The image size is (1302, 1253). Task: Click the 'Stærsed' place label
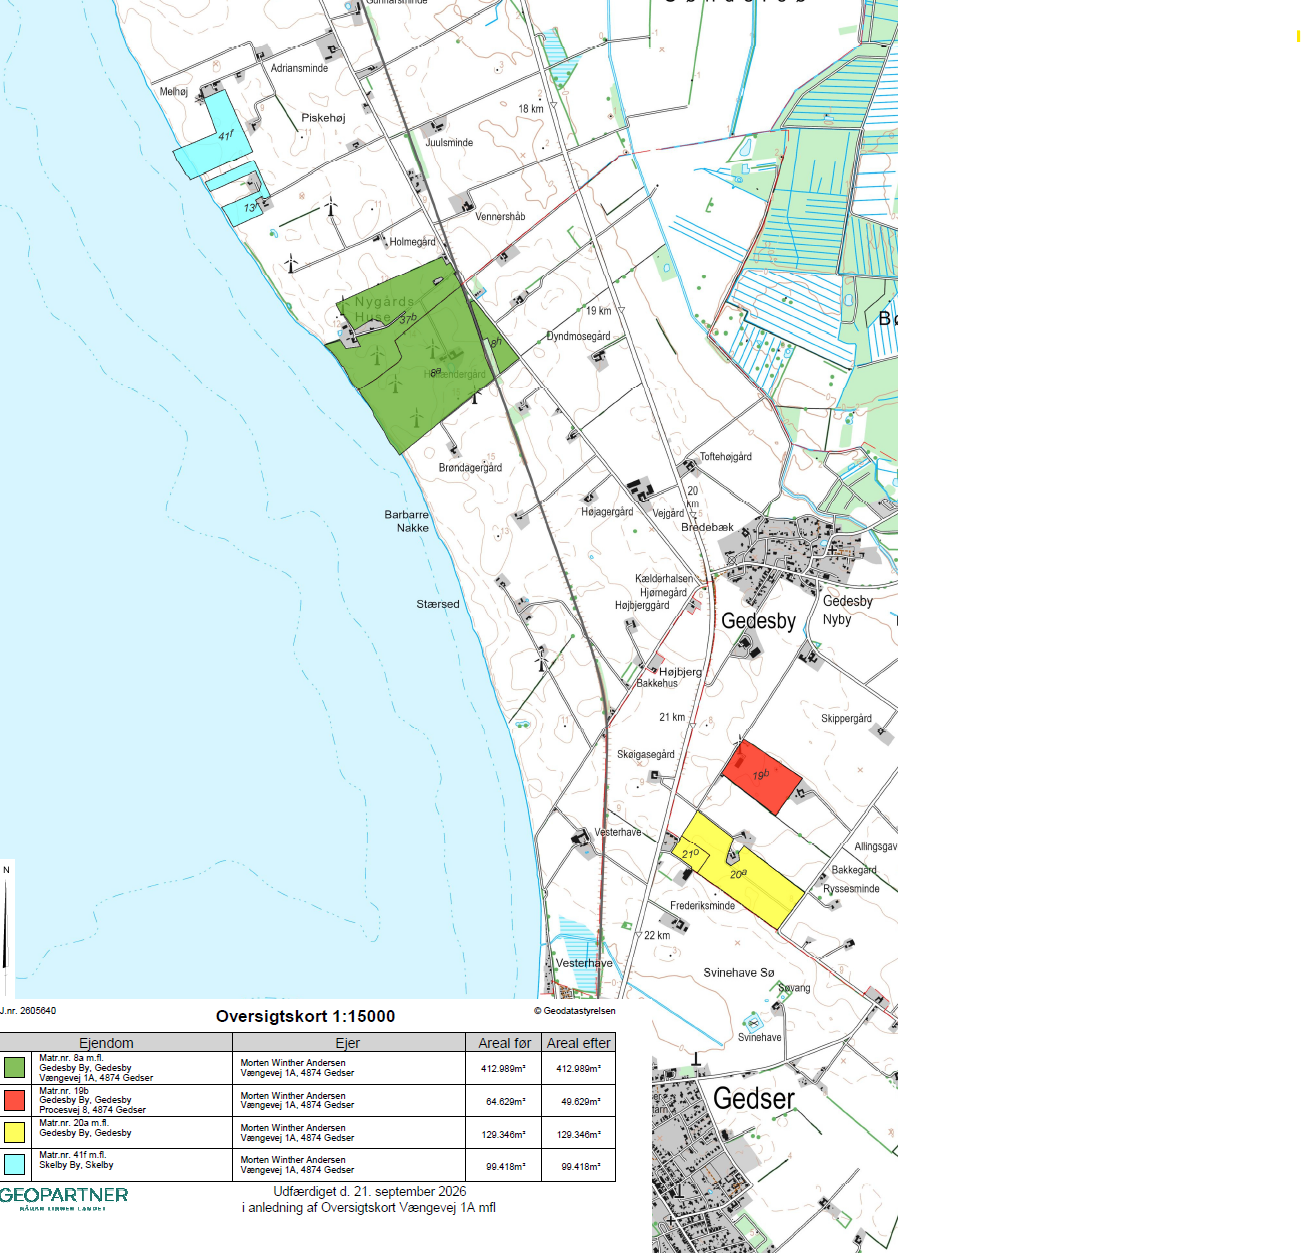(438, 604)
